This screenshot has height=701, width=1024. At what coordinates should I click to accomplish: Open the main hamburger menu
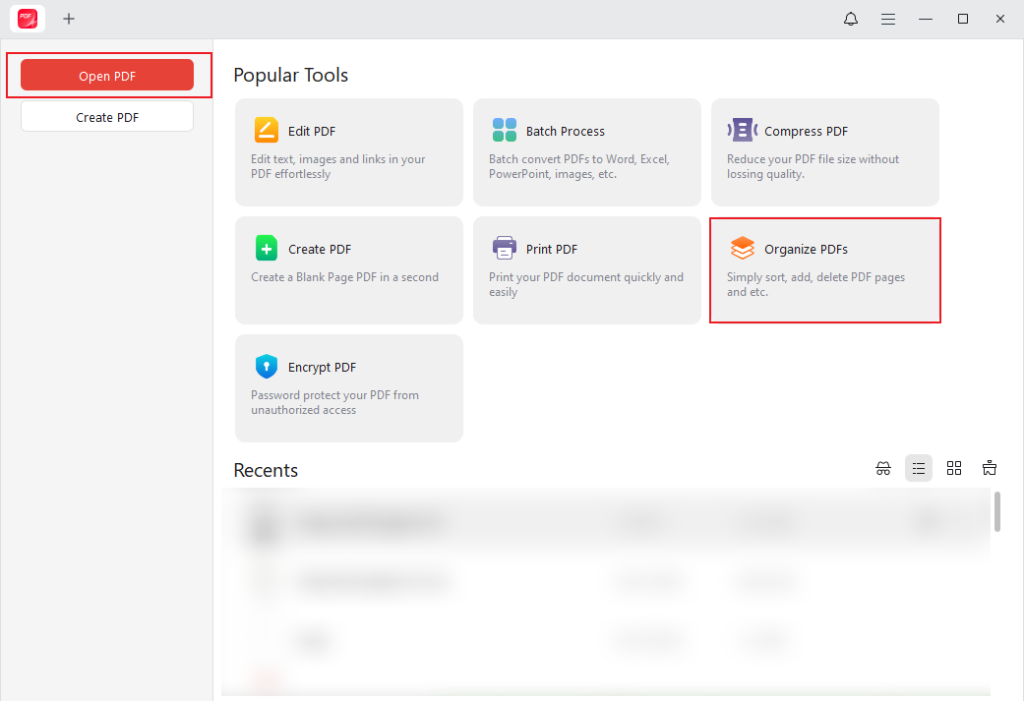point(888,18)
